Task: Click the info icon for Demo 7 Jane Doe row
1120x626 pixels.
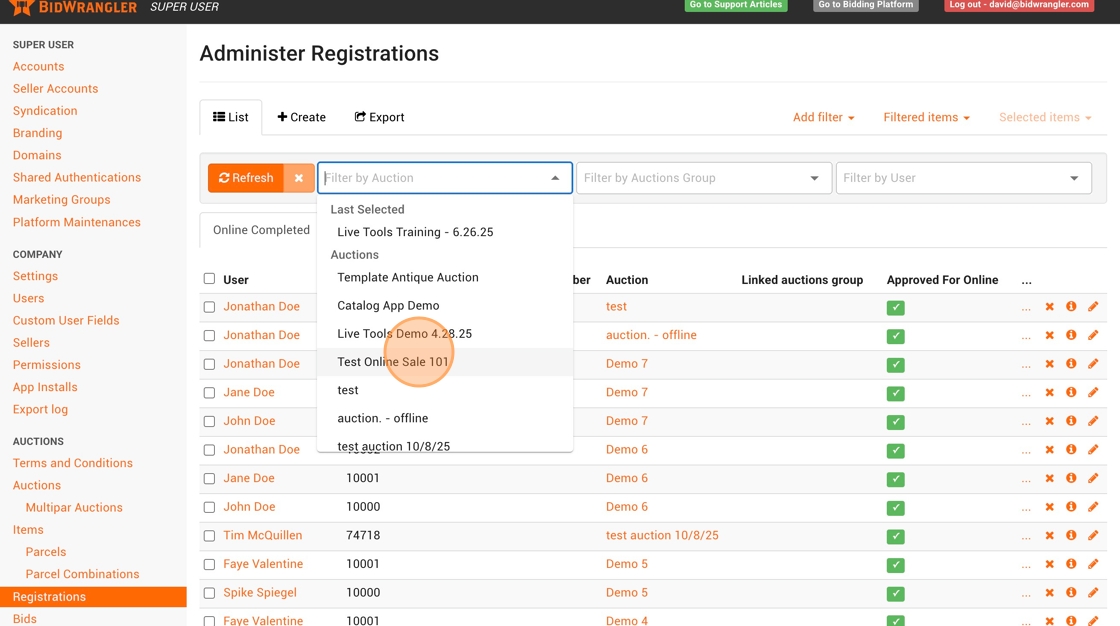Action: [x=1071, y=393]
